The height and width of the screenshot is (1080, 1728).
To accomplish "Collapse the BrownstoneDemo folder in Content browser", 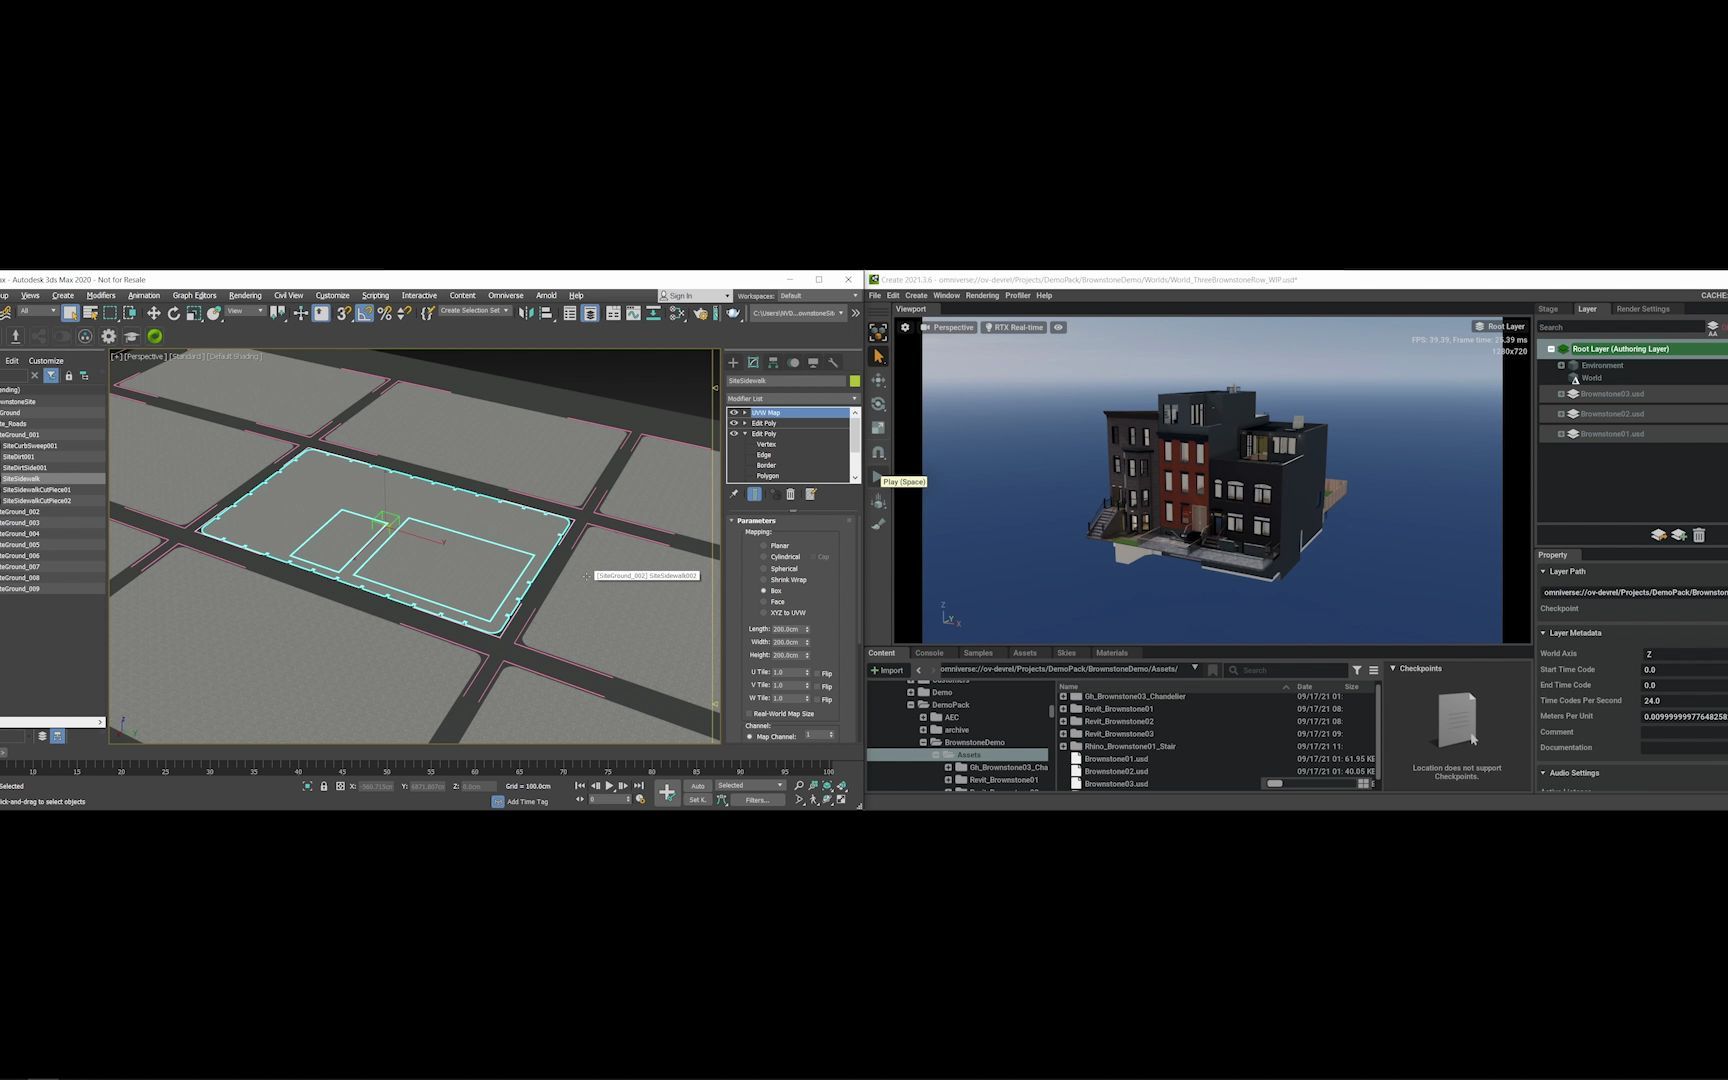I will 925,742.
